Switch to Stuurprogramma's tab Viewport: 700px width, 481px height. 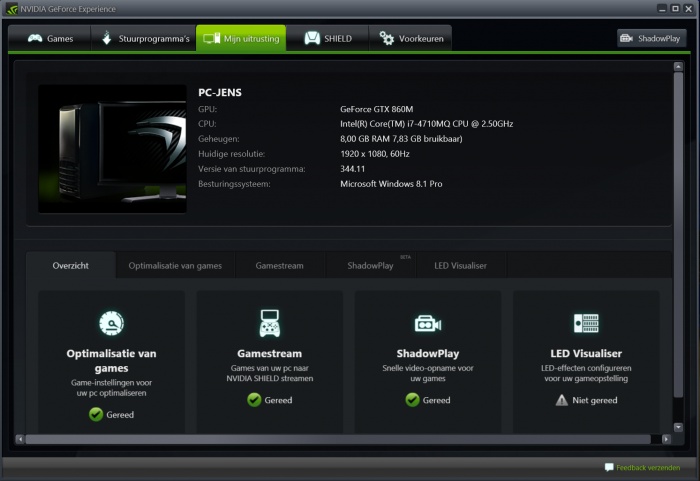tap(144, 38)
